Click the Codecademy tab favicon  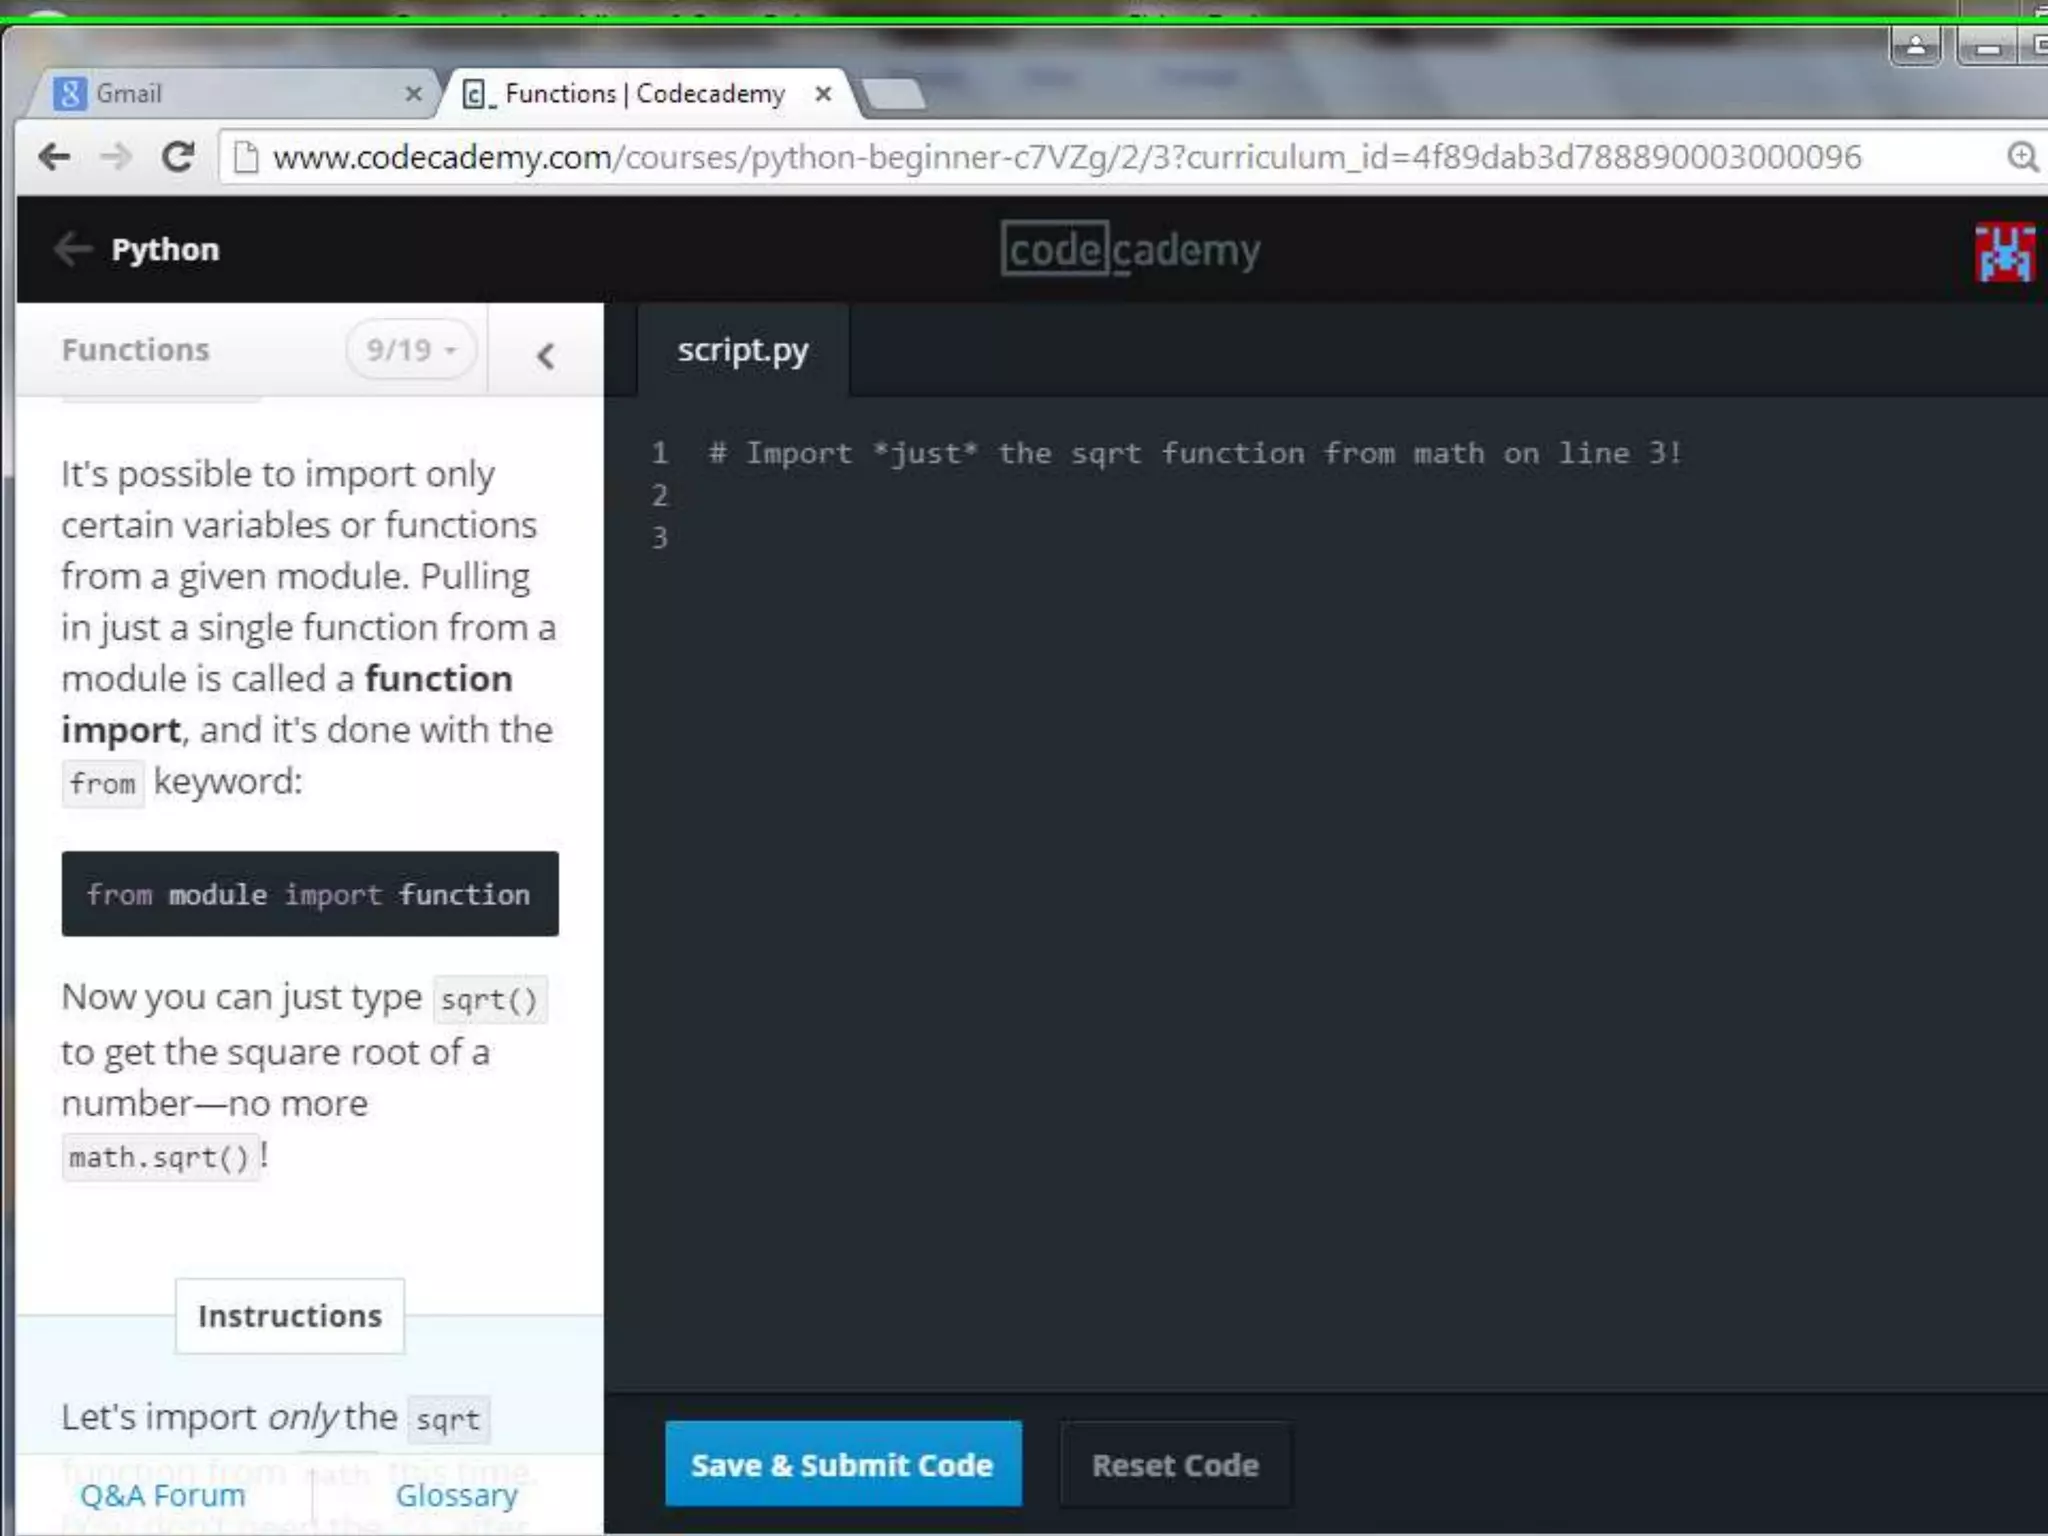click(477, 95)
